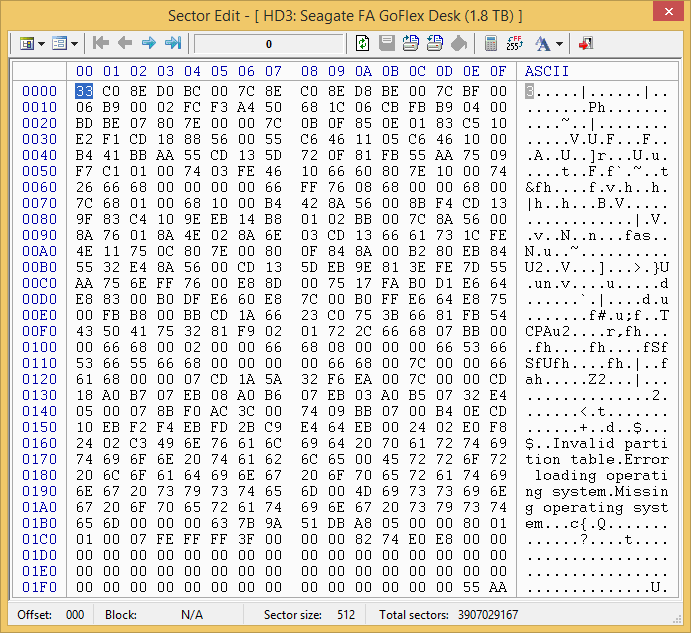Jump to the last sector
The height and width of the screenshot is (633, 691).
[173, 43]
